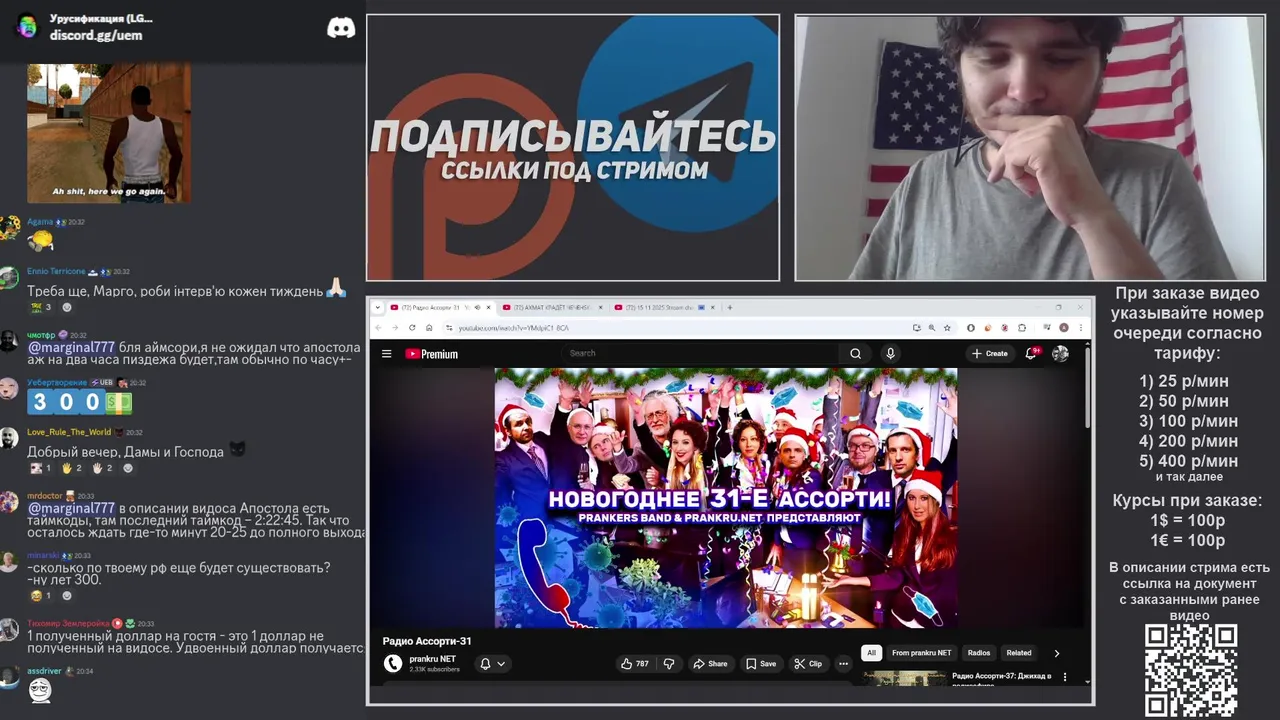Share the video
The width and height of the screenshot is (1280, 720).
711,663
